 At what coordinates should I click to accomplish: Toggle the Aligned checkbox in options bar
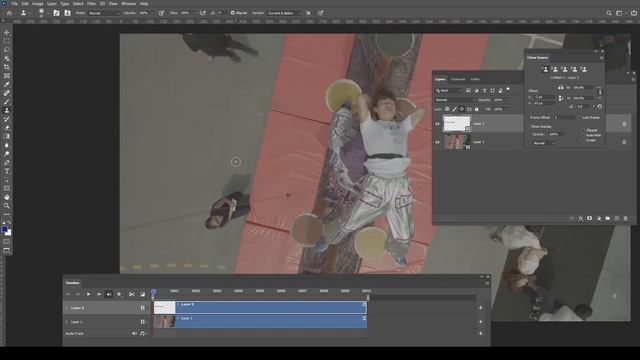click(x=233, y=13)
